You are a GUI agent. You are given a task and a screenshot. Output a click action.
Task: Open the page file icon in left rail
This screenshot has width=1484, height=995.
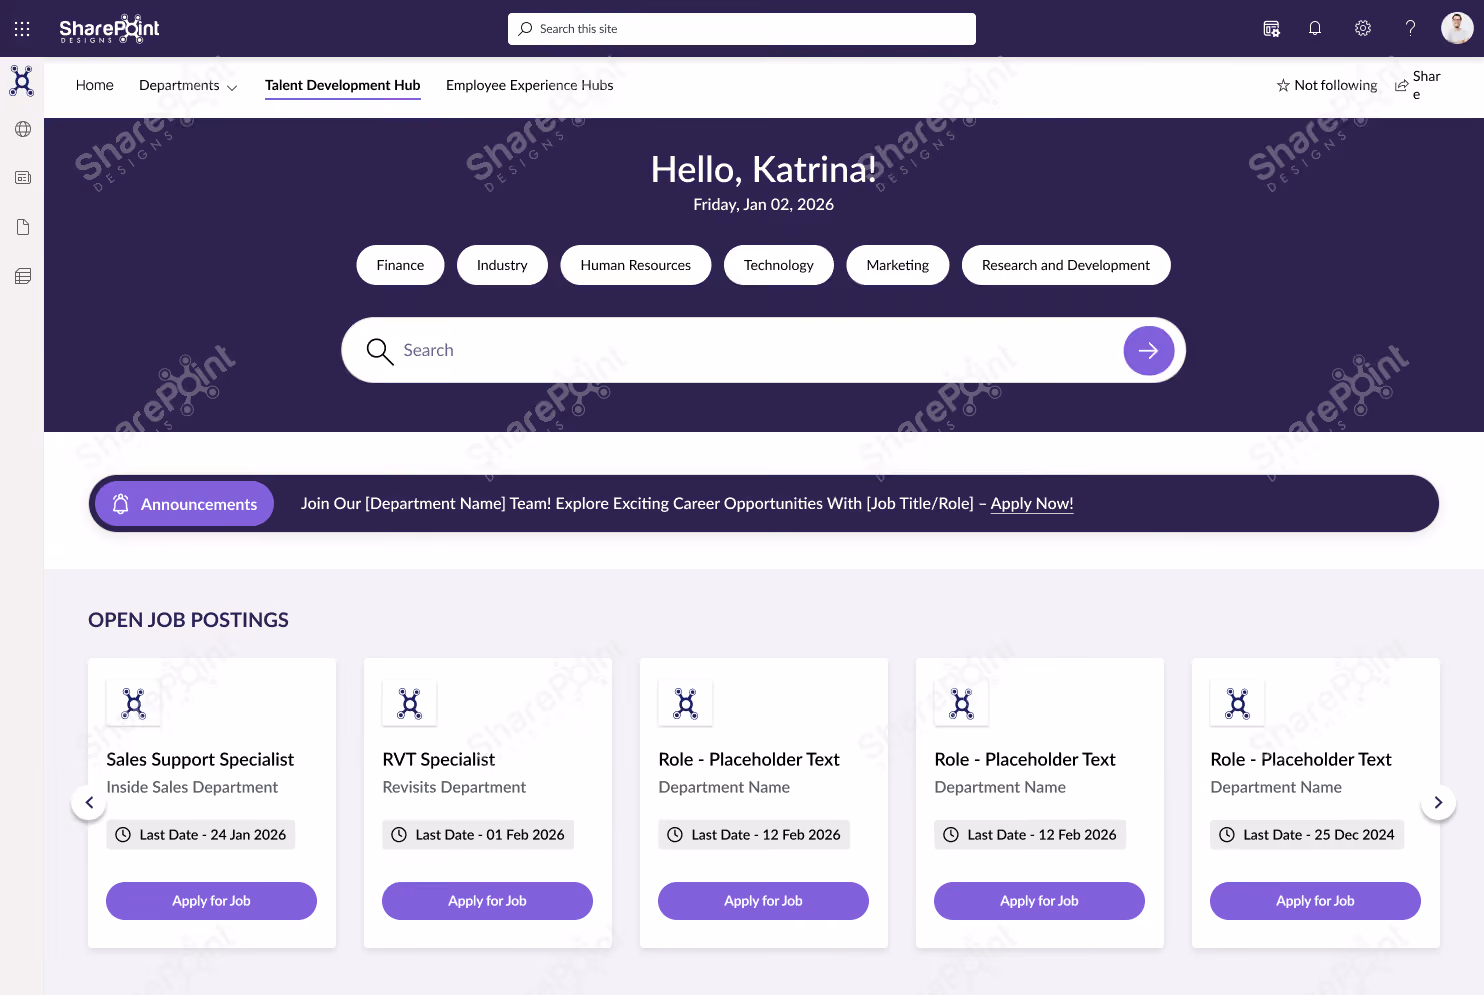(23, 227)
